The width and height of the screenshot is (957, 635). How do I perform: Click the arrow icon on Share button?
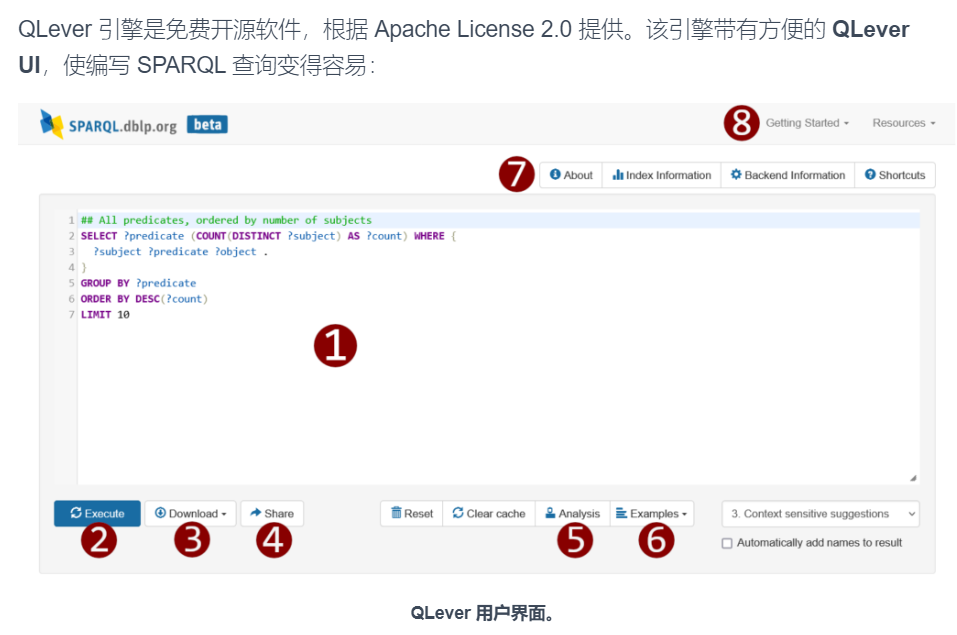pyautogui.click(x=256, y=513)
